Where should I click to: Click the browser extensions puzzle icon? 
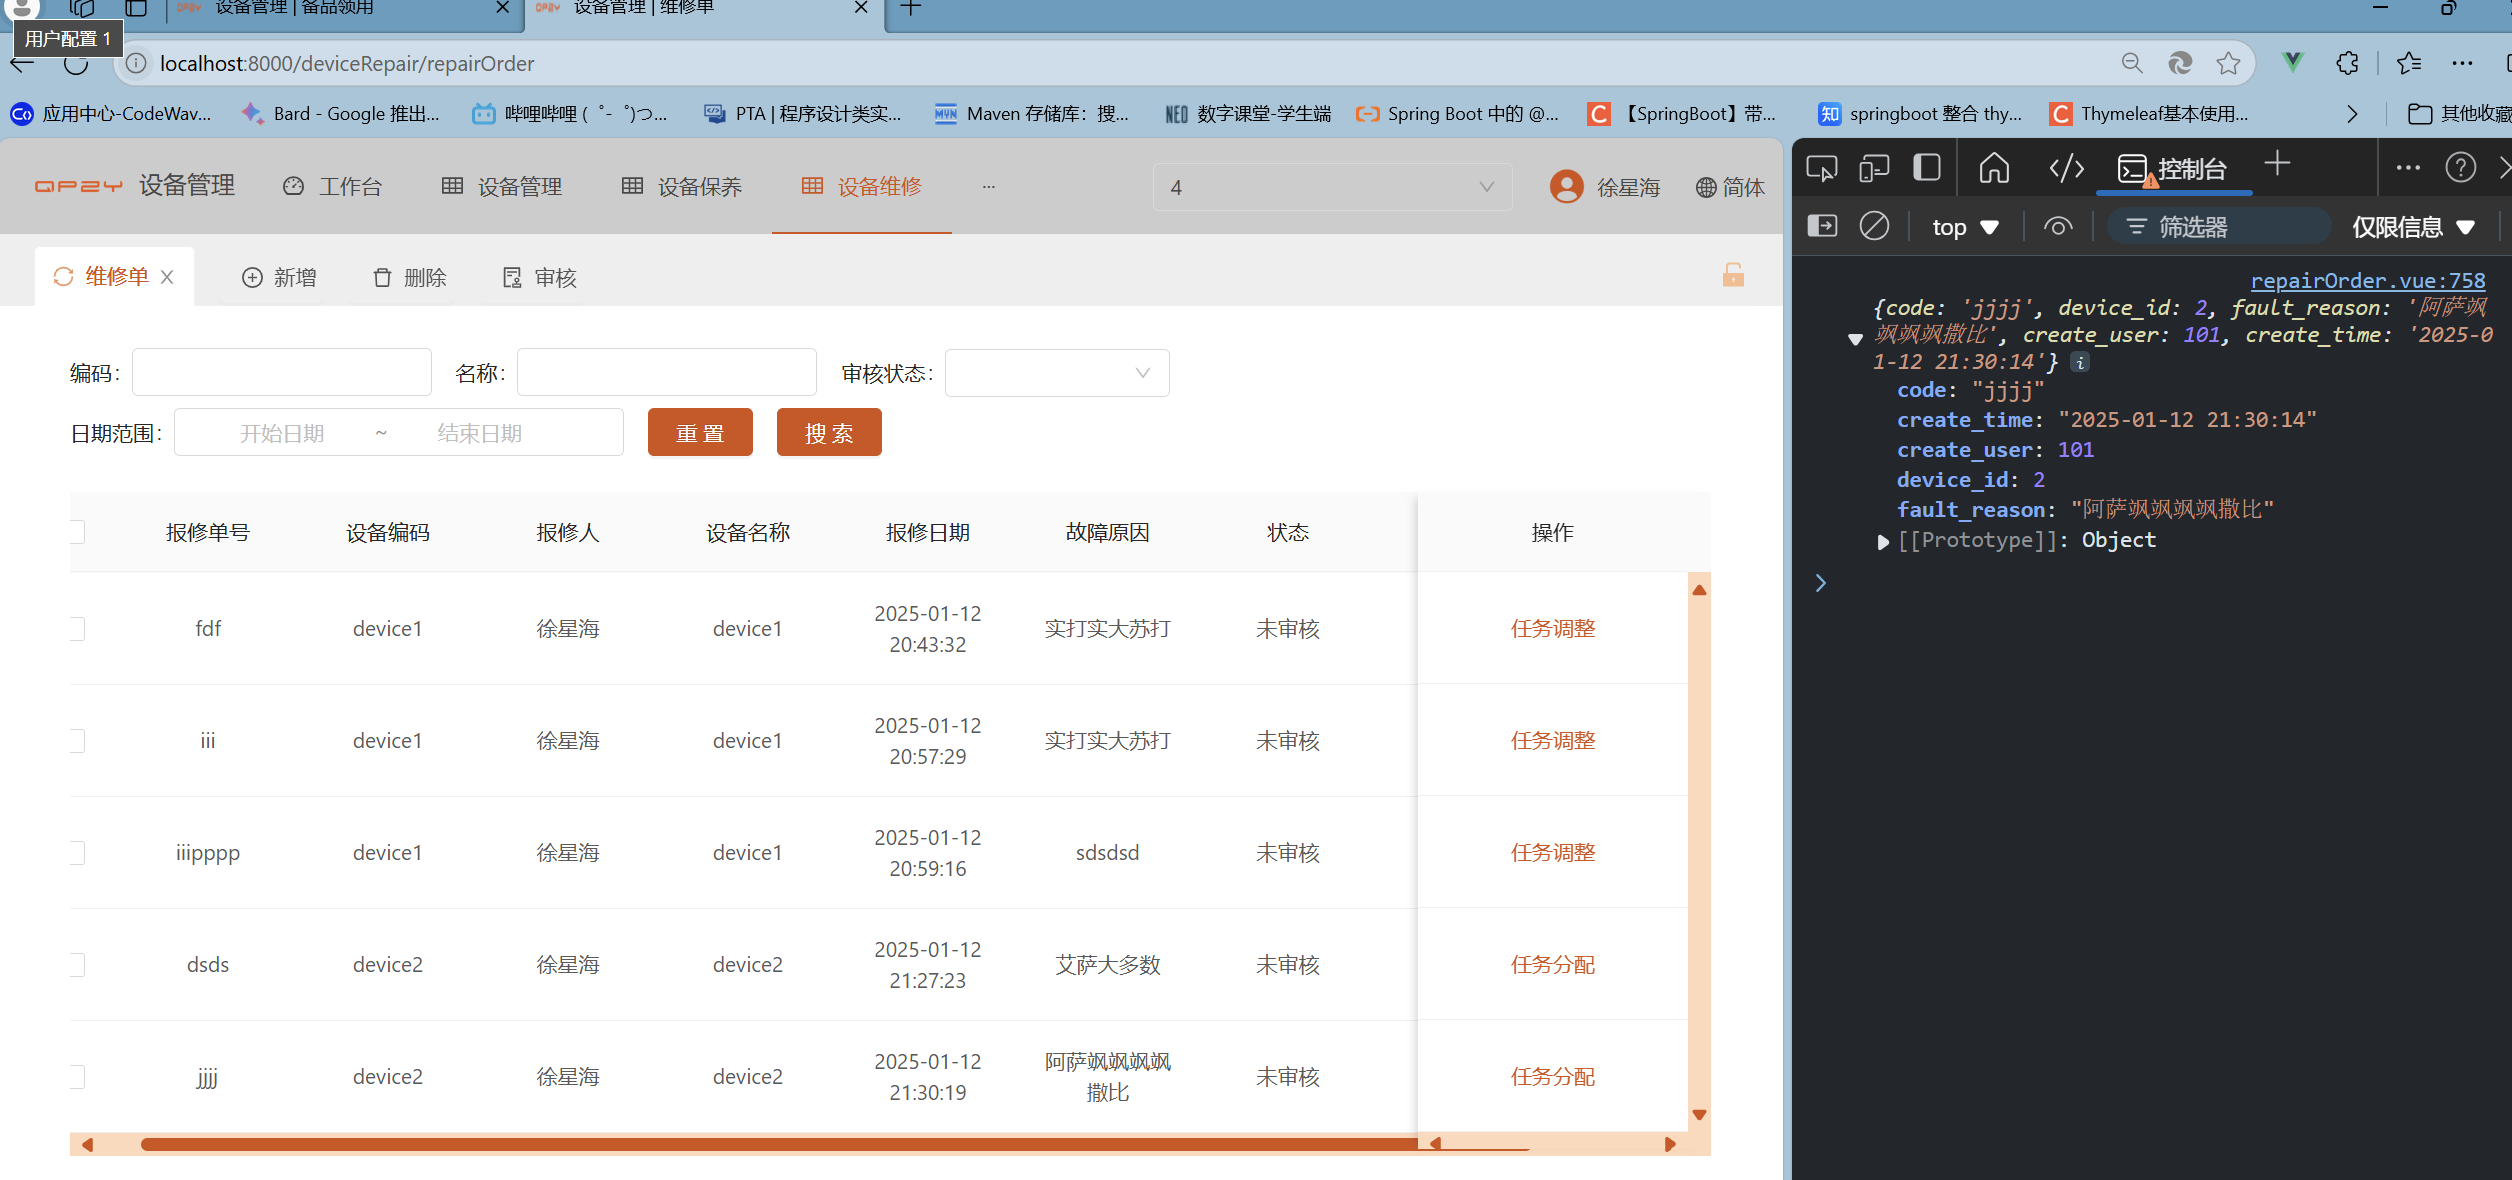coord(2347,63)
